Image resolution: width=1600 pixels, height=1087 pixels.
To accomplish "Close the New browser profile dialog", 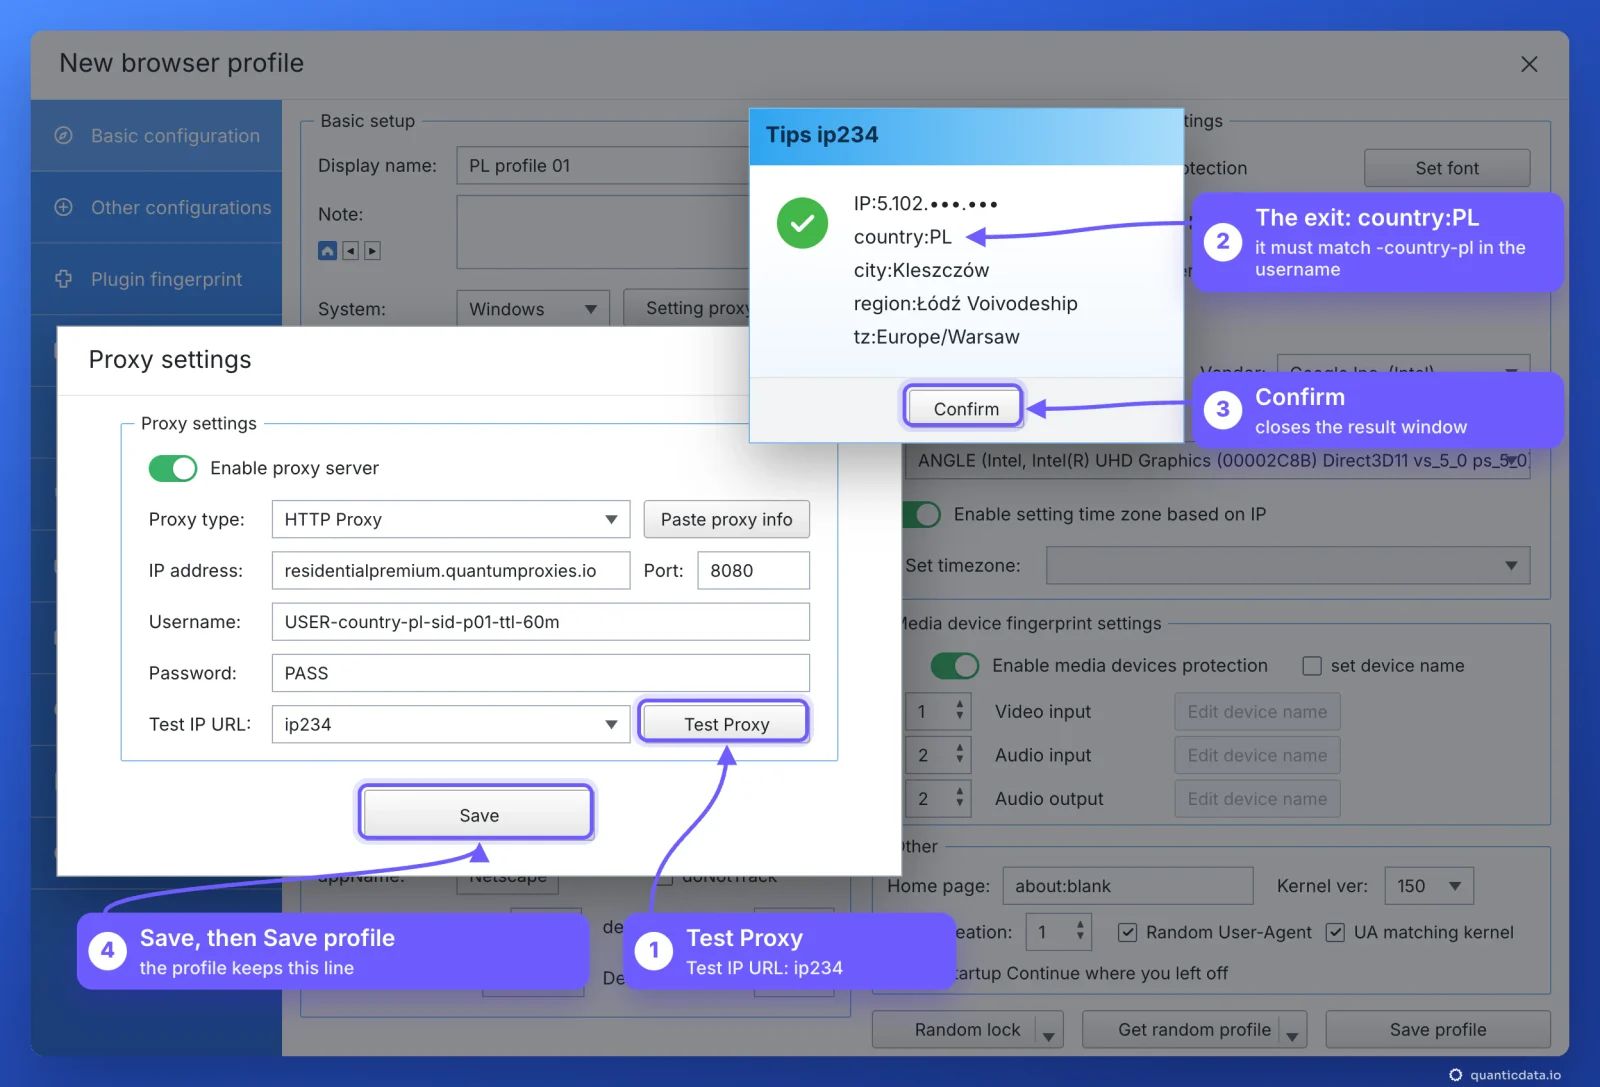I will tap(1529, 64).
